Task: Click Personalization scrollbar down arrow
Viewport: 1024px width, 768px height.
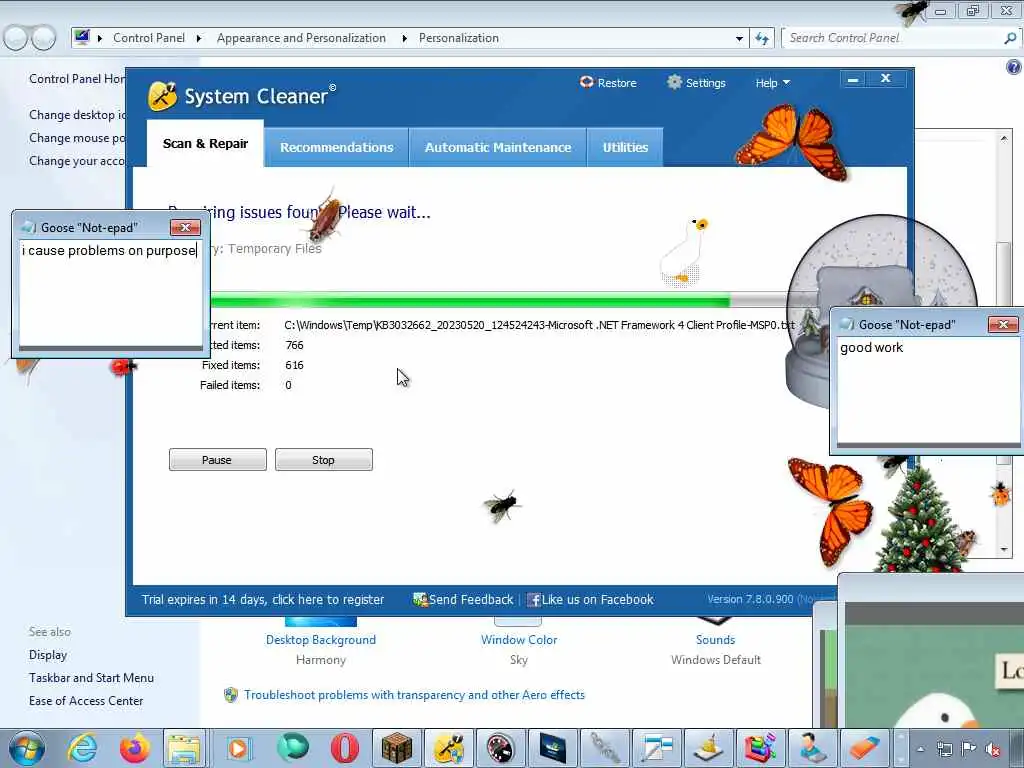Action: pyautogui.click(x=1004, y=549)
